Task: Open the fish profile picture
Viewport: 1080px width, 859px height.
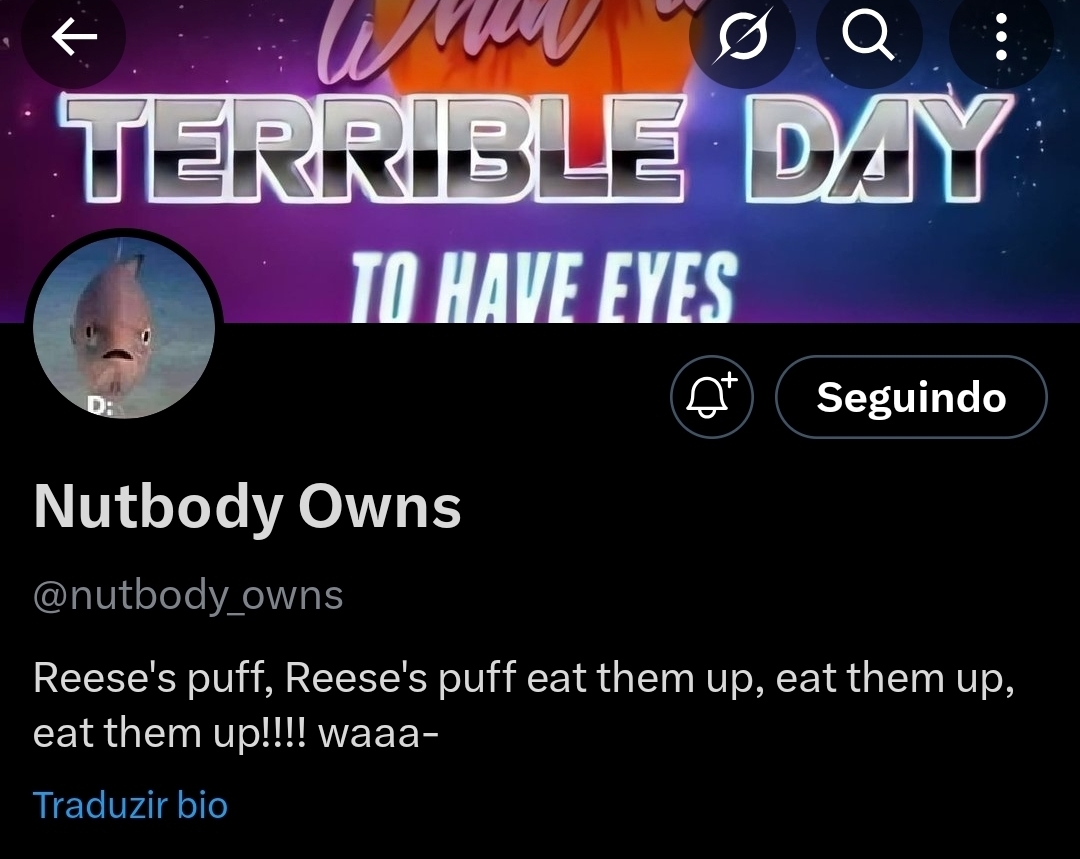Action: coord(124,328)
